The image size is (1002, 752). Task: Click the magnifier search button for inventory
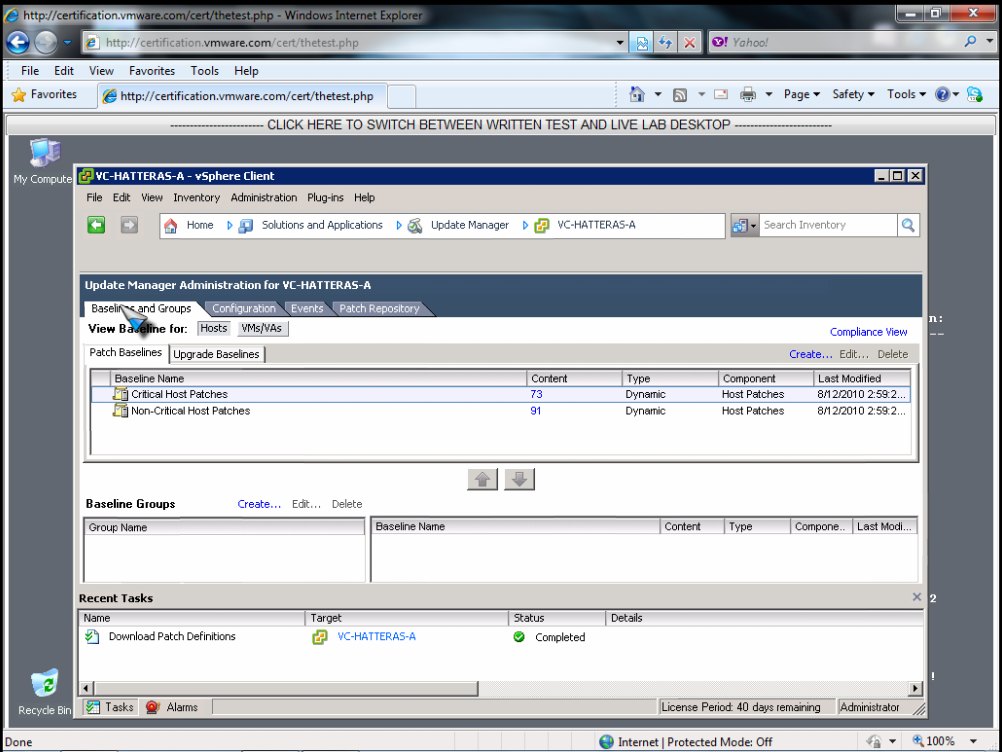pos(908,225)
